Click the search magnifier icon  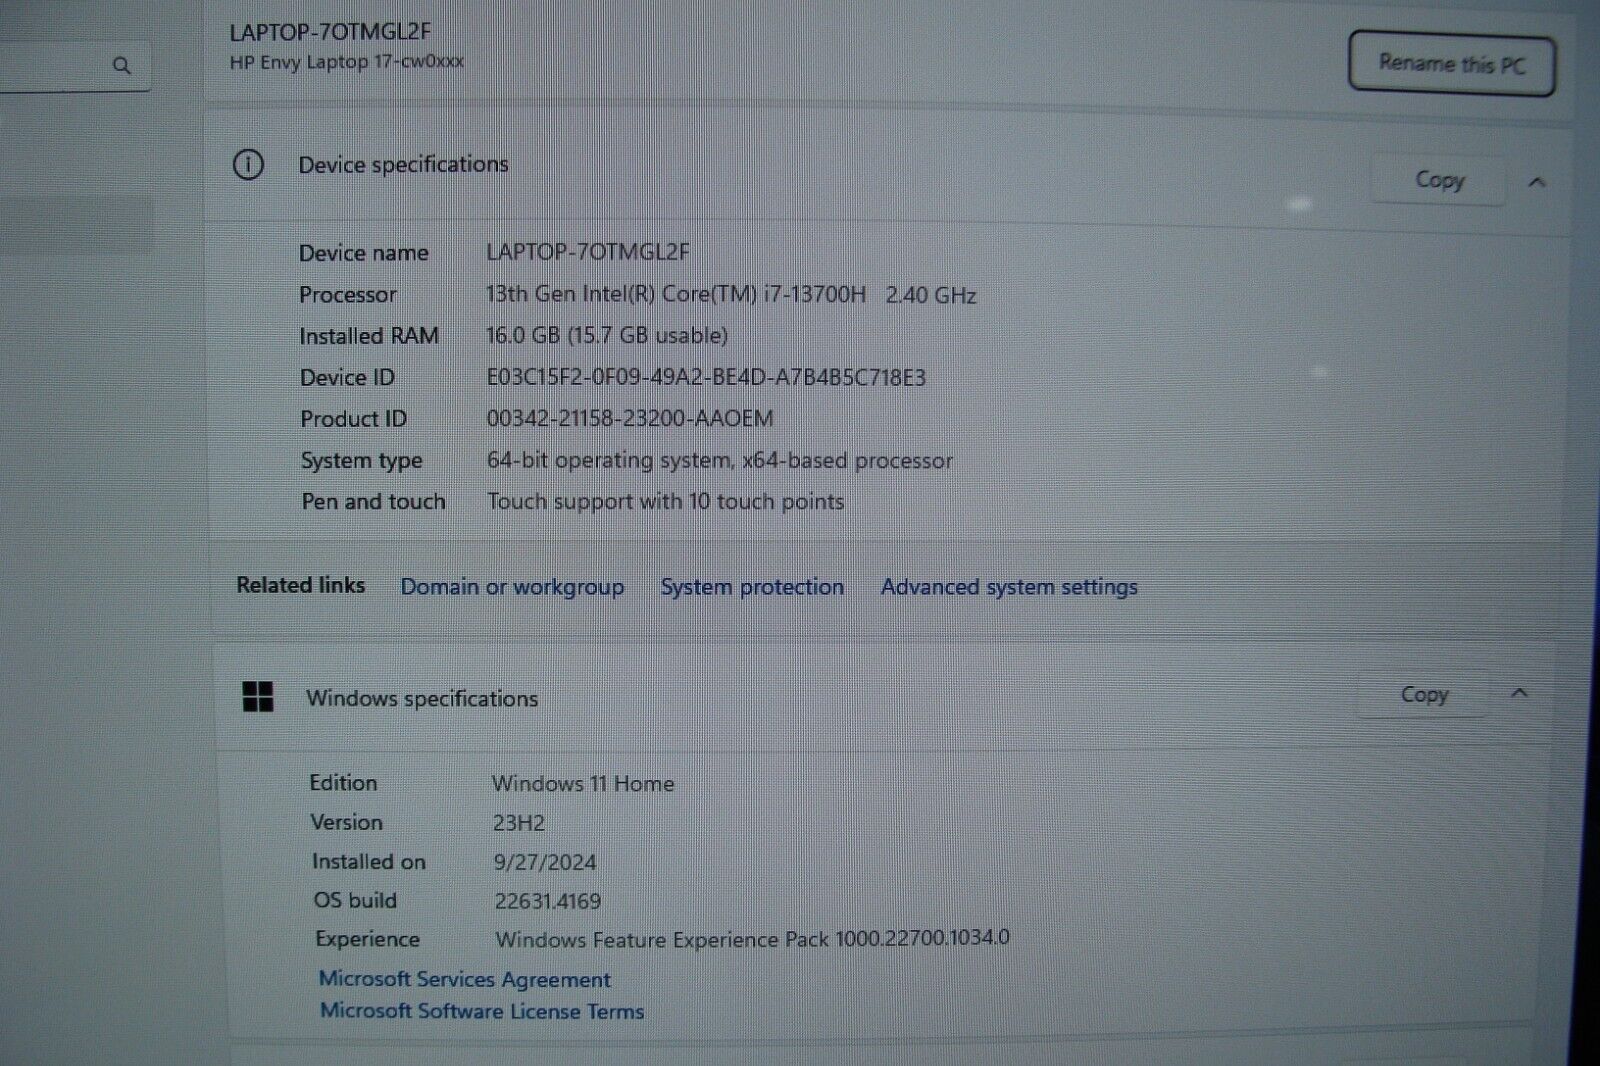coord(122,66)
